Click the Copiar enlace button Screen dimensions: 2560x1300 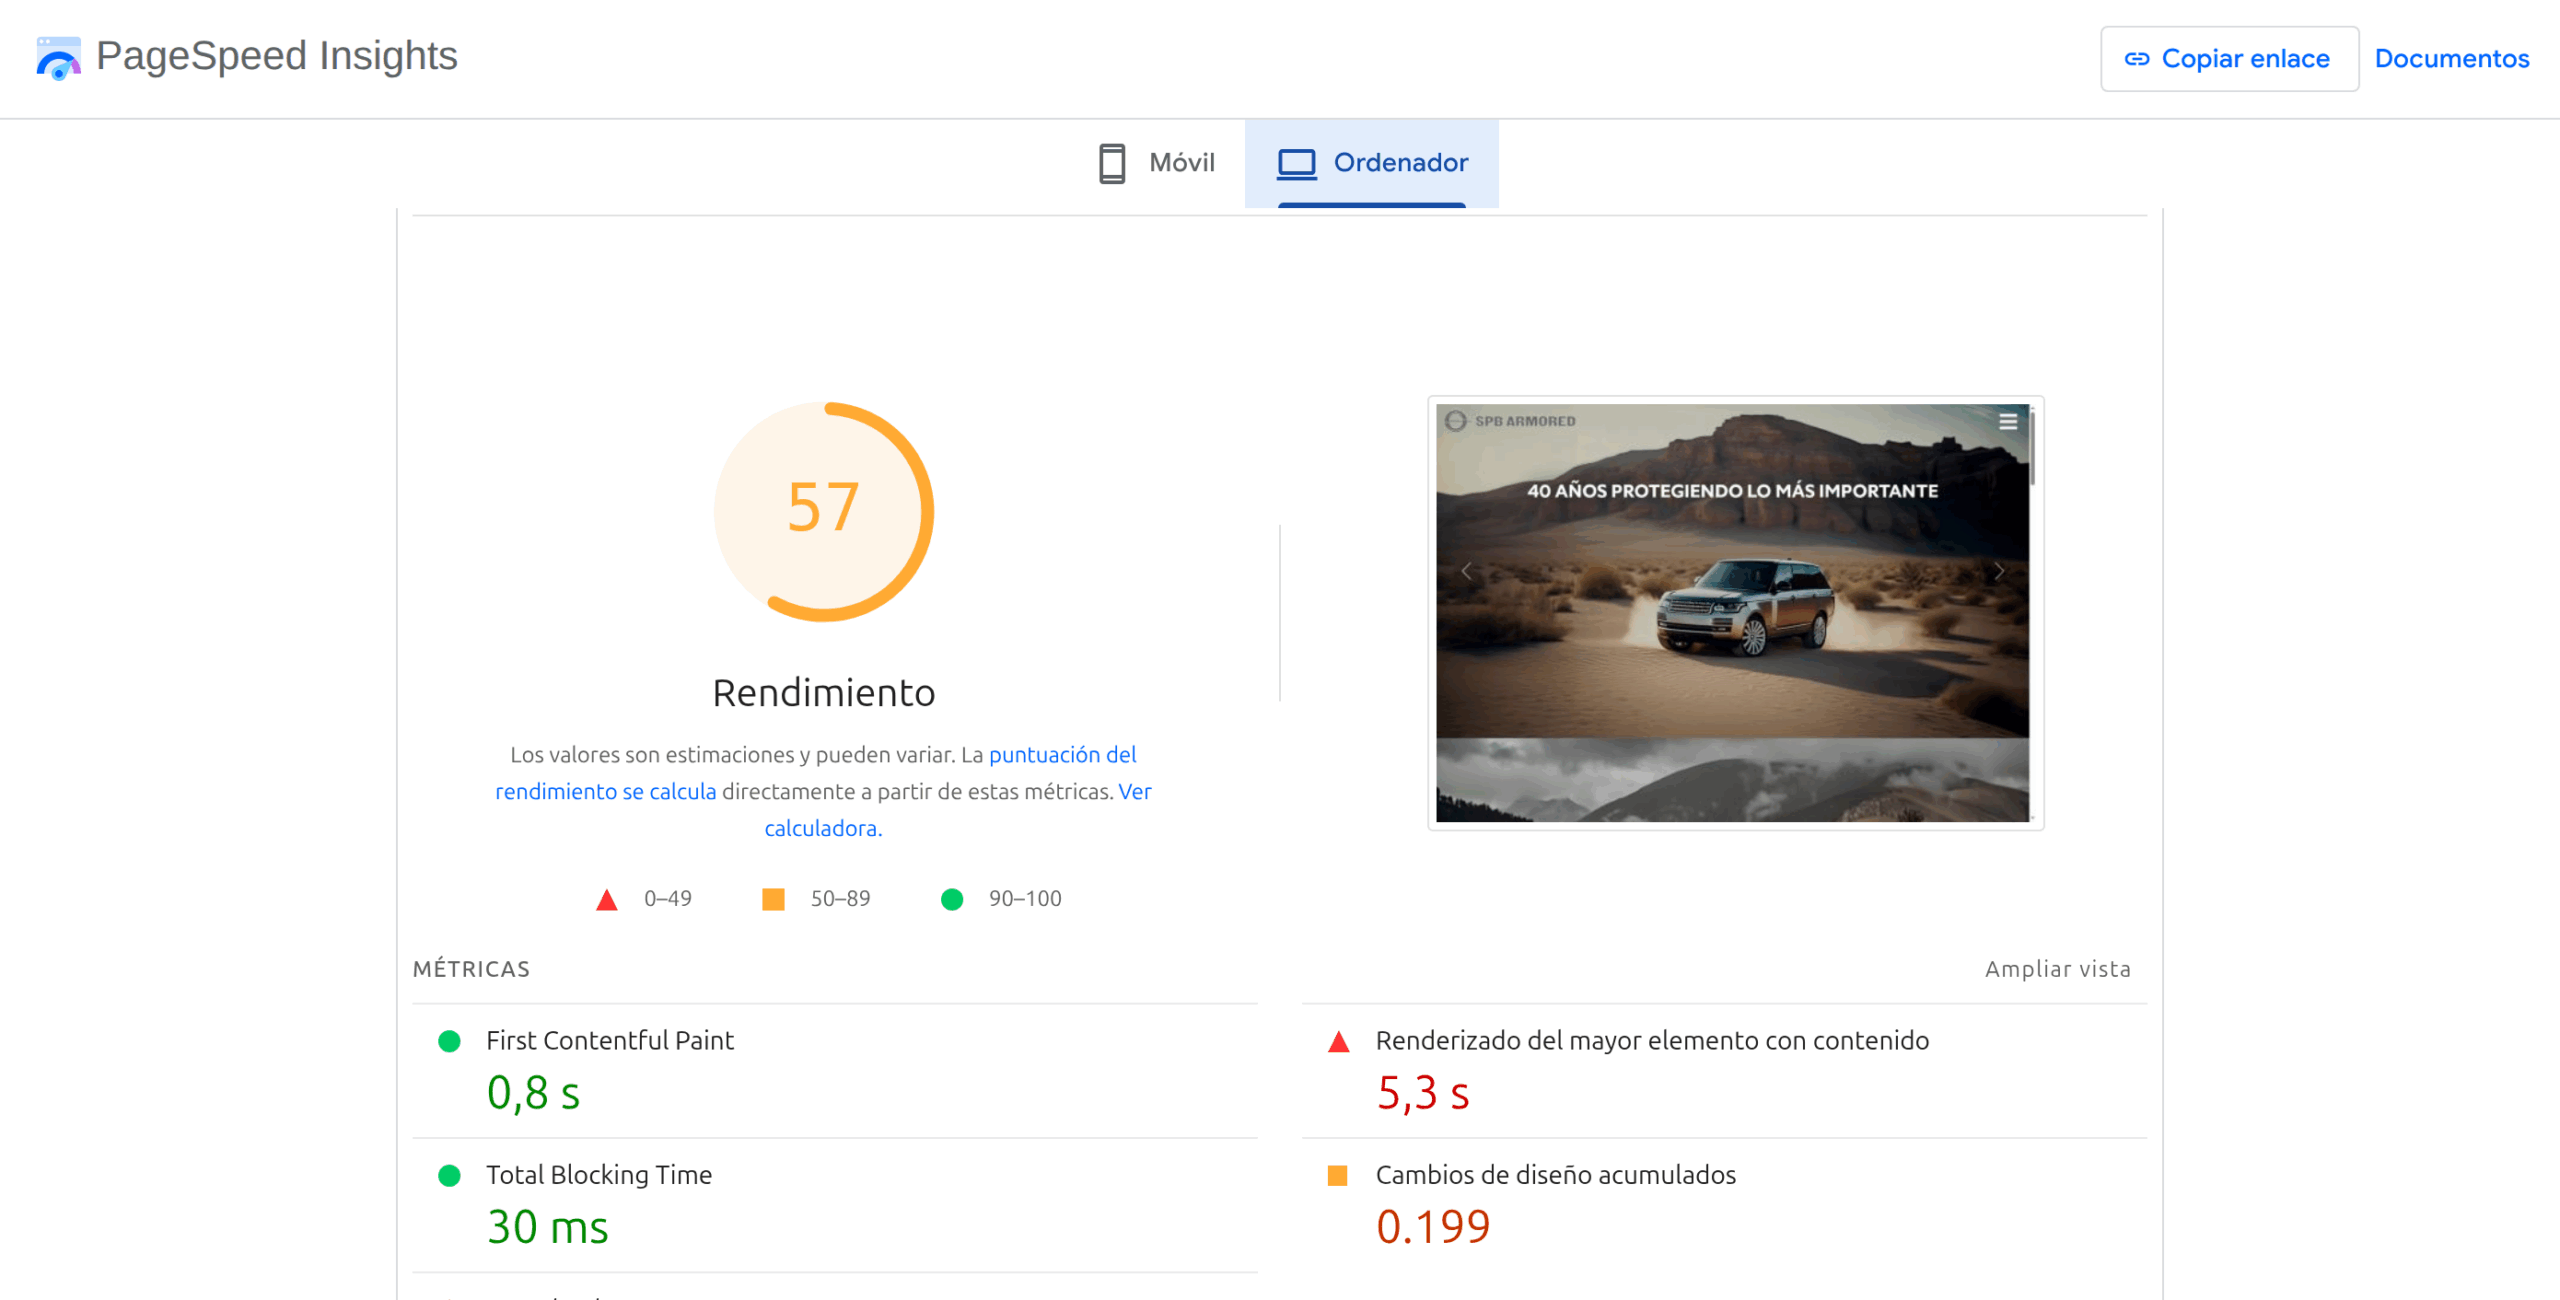pyautogui.click(x=2229, y=59)
